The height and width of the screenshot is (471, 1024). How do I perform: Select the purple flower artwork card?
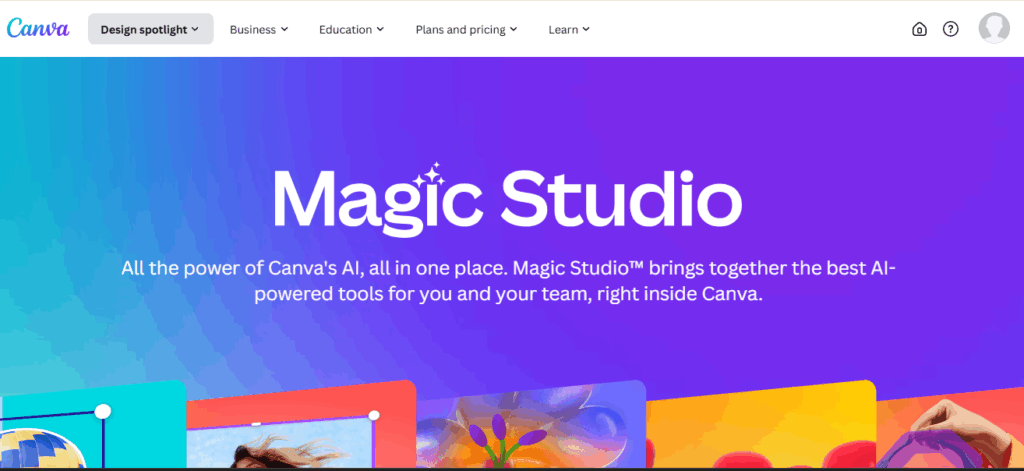pos(531,425)
